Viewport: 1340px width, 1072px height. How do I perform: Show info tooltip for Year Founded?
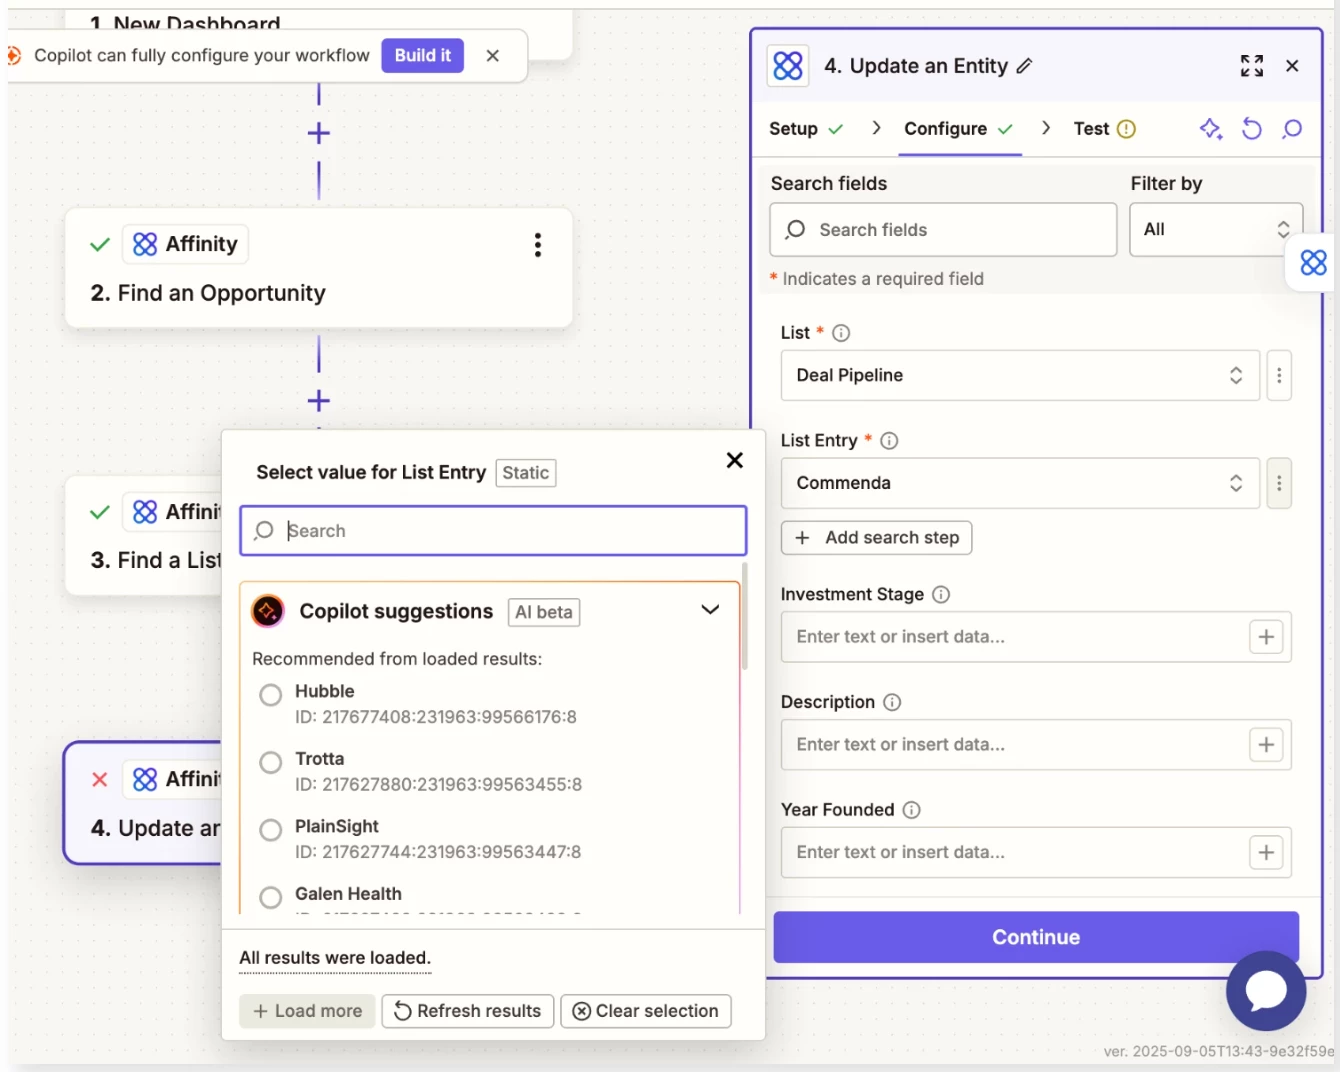point(911,810)
